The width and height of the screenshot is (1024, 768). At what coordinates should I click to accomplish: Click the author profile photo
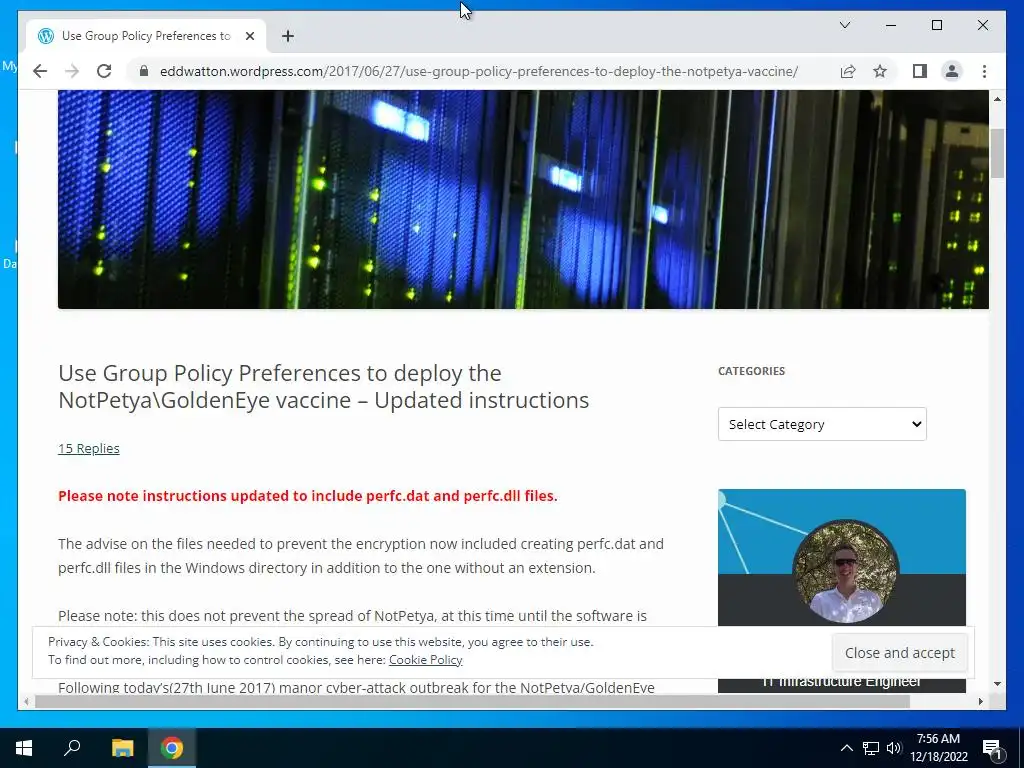(846, 571)
